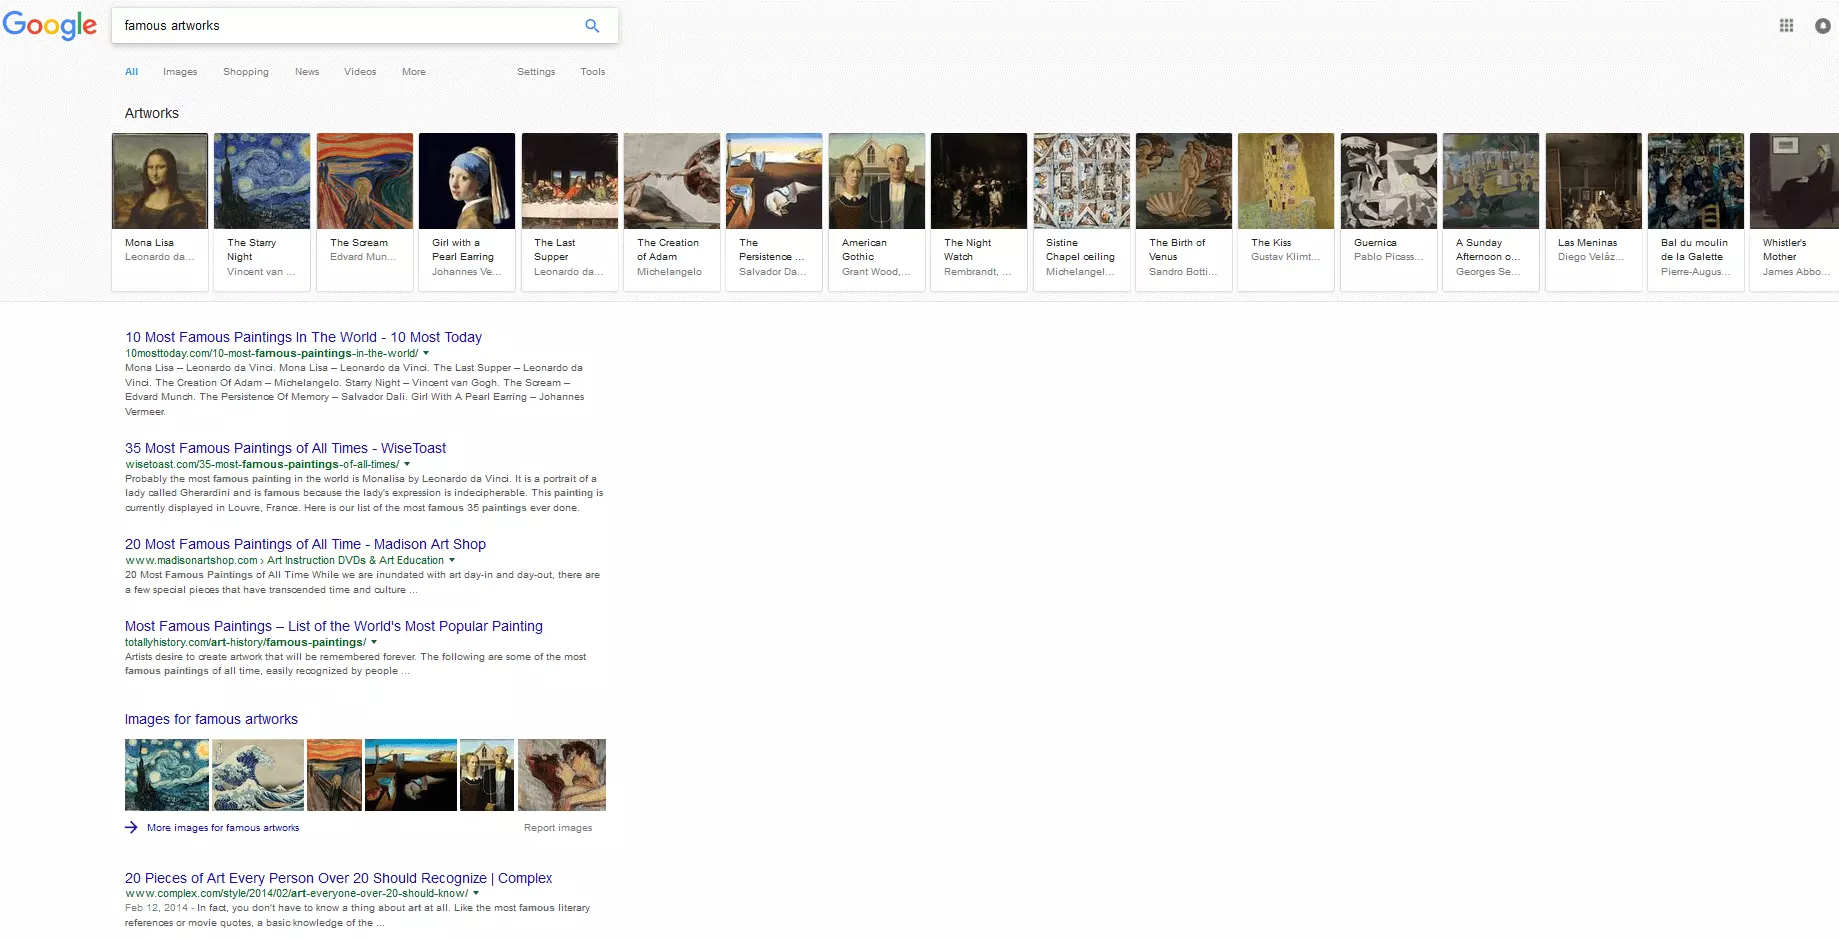Open The Kiss artwork card
Image resolution: width=1839 pixels, height=940 pixels.
[x=1286, y=212]
